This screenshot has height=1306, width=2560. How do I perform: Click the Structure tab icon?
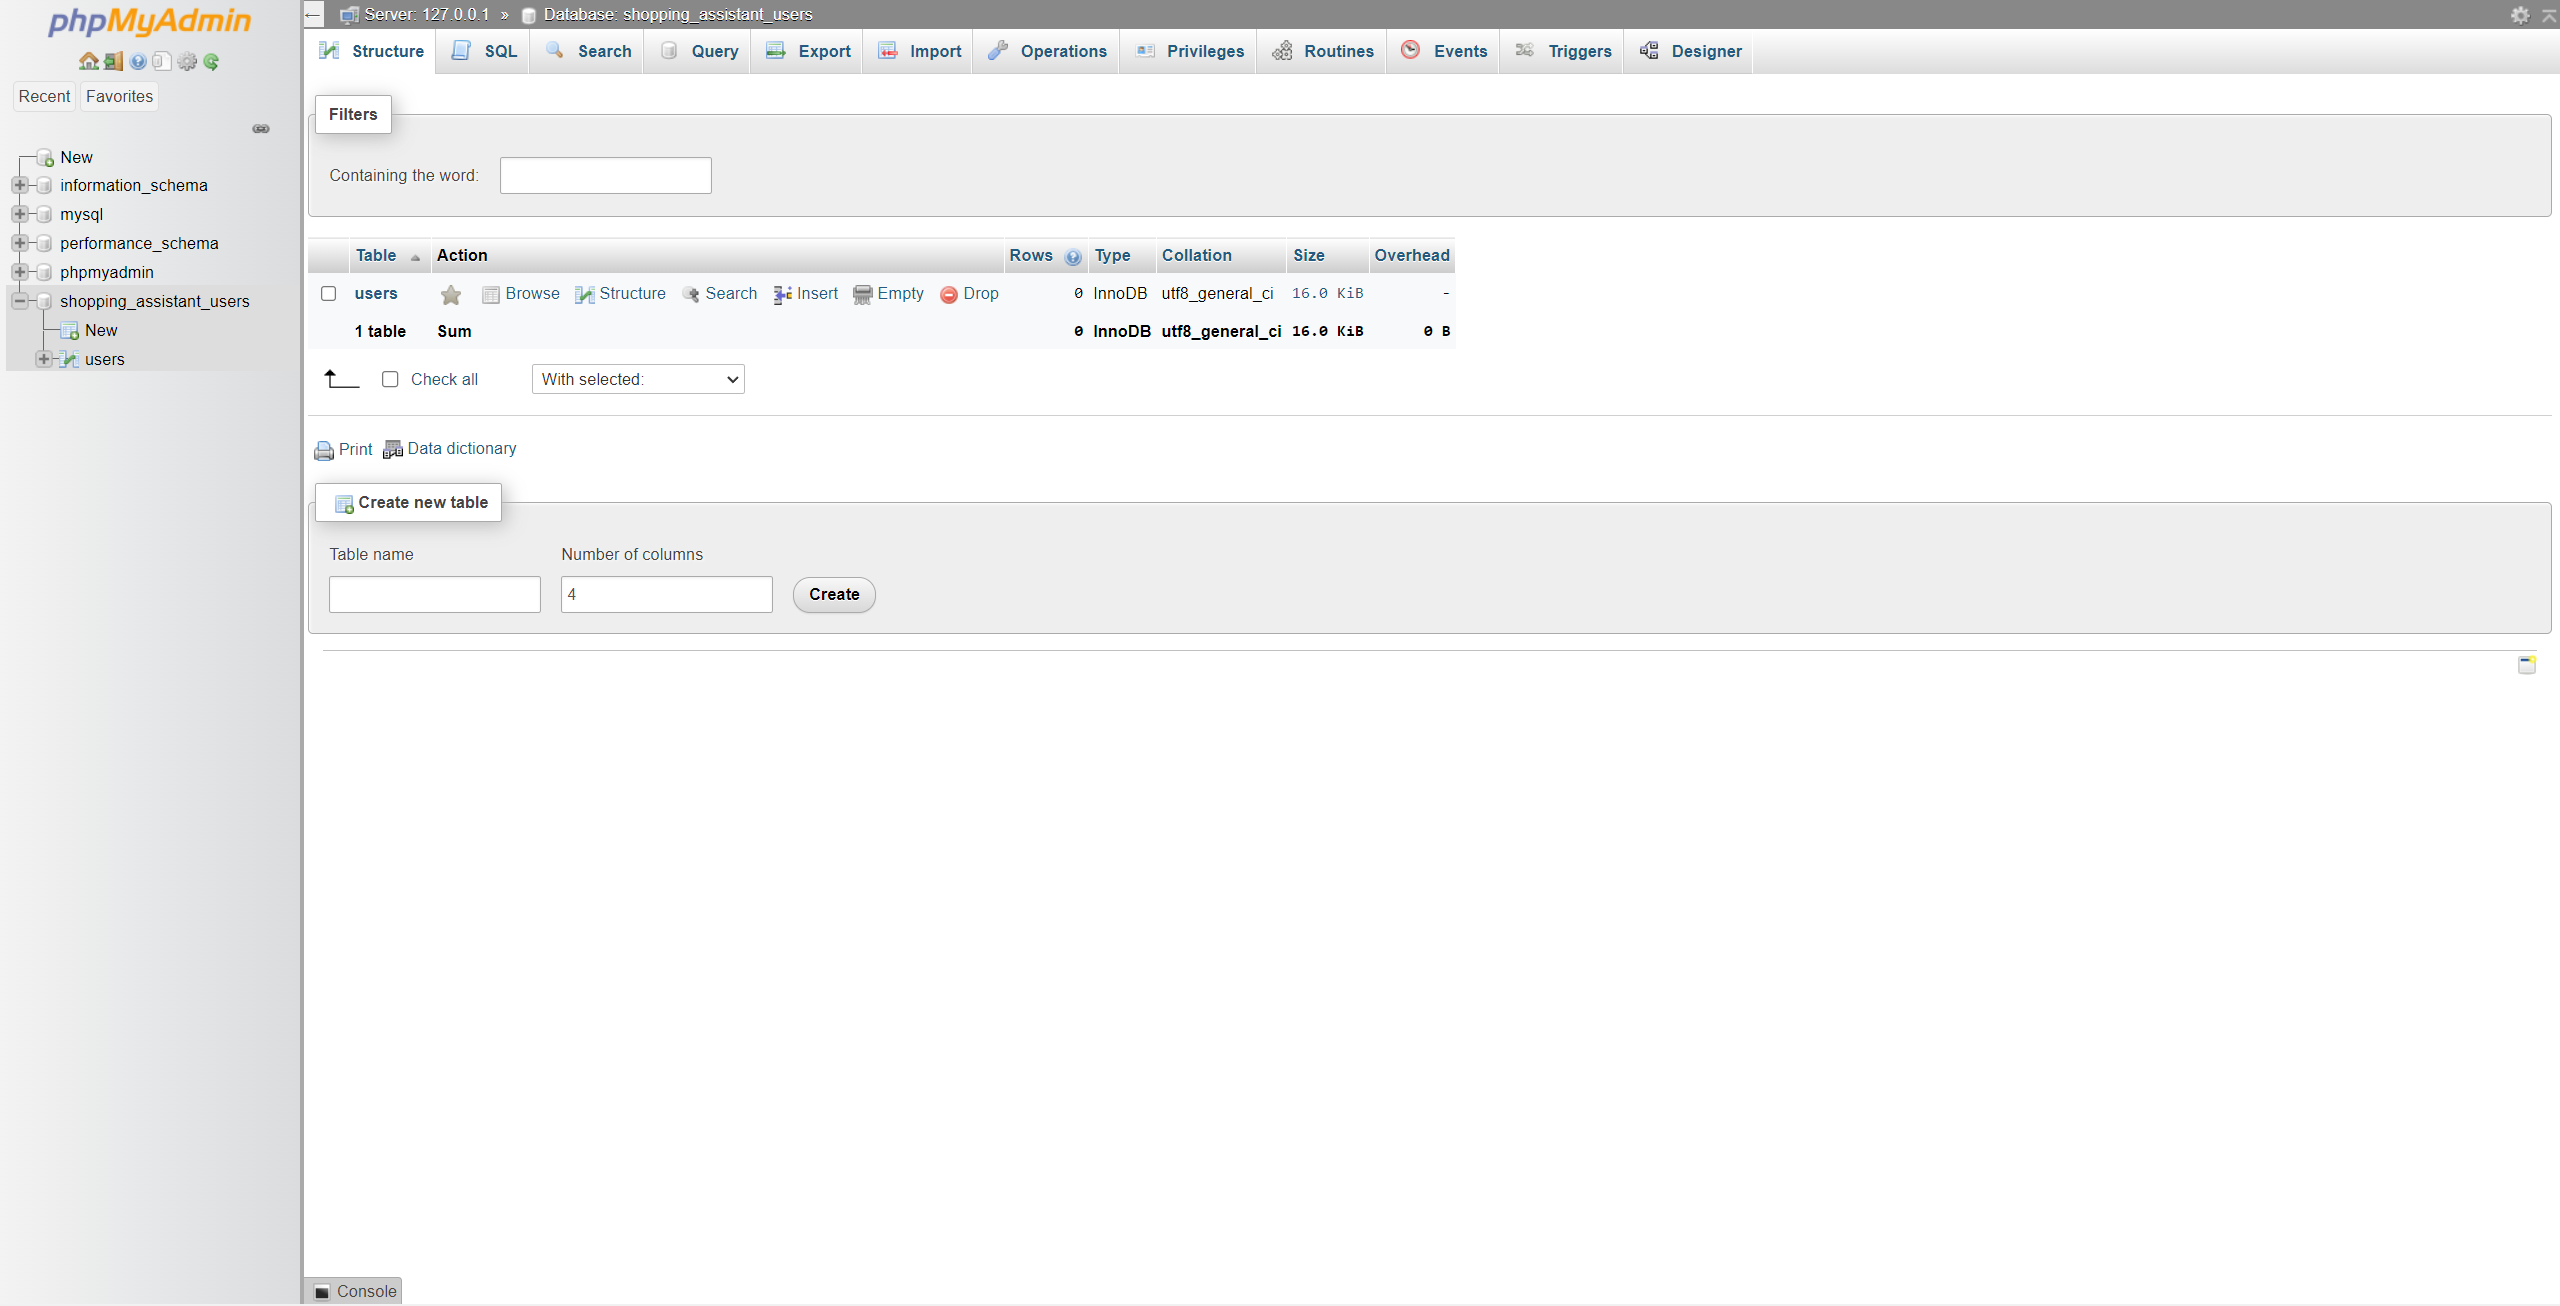330,52
